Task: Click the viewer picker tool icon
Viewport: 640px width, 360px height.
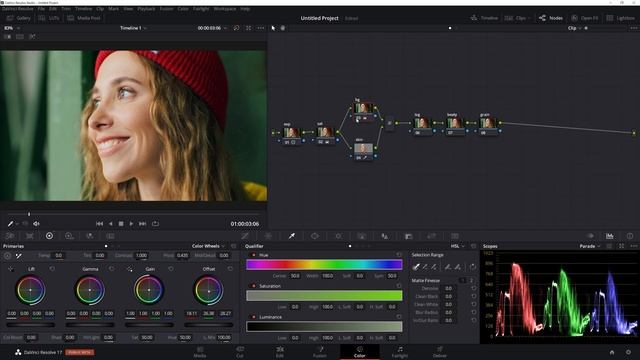Action: [11, 224]
